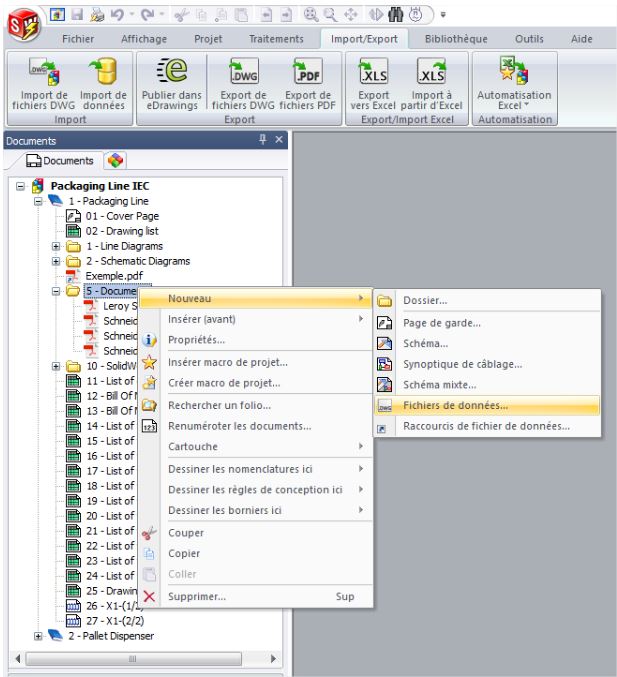The height and width of the screenshot is (677, 617).
Task: Open the Bibliothèque ribbon tab
Action: (456, 39)
